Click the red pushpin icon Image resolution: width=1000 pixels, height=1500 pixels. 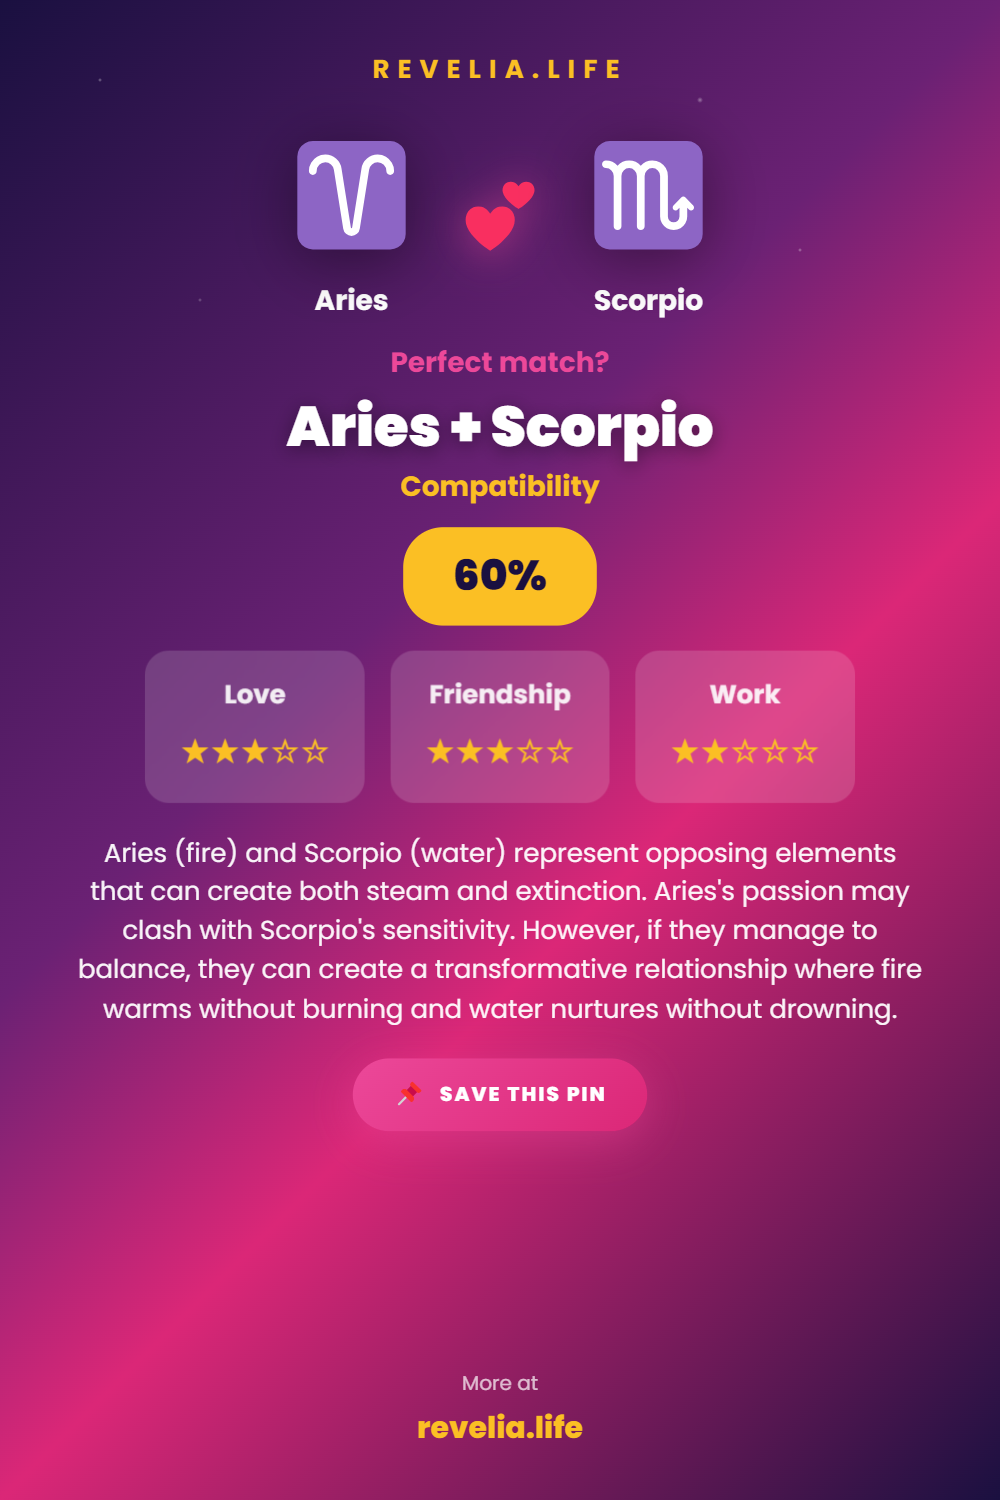pos(409,1094)
